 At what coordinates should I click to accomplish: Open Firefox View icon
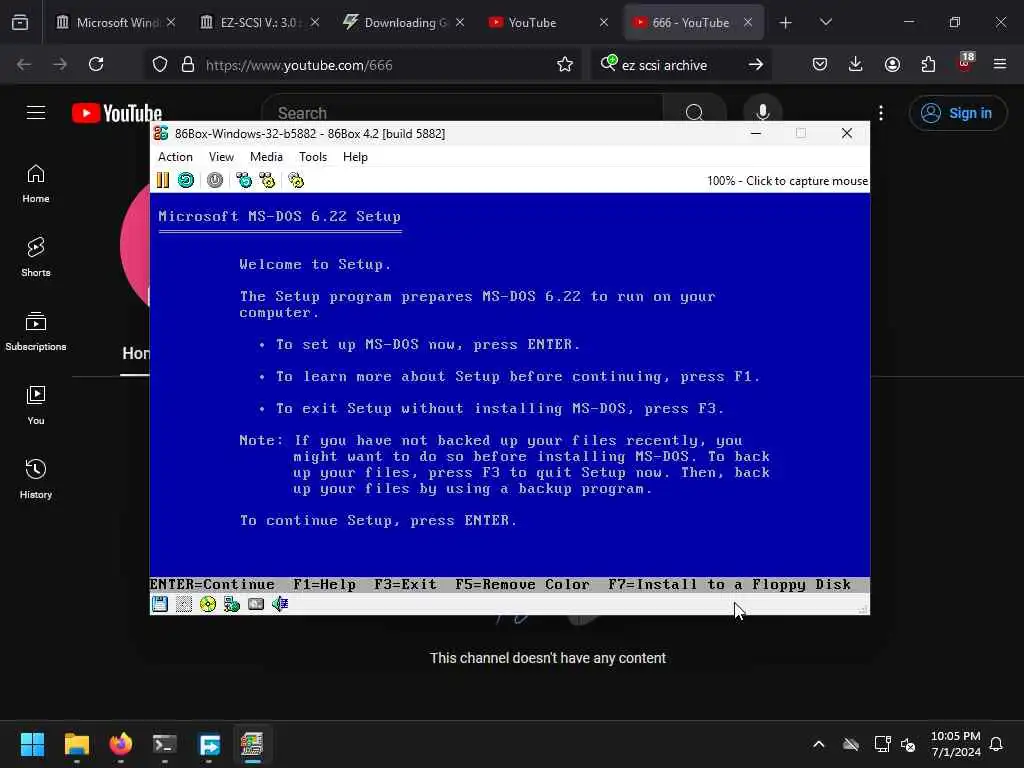[20, 22]
